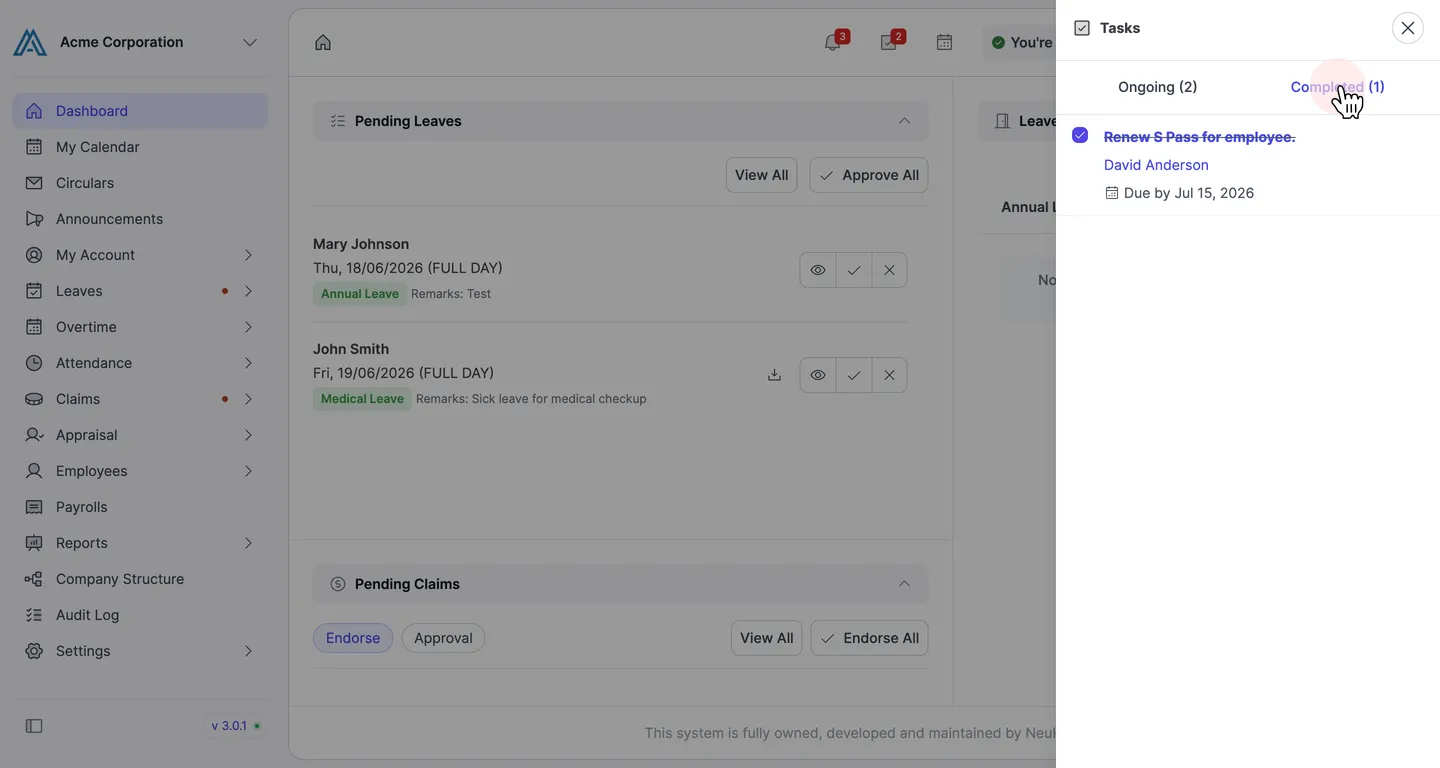Viewport: 1440px width, 768px height.
Task: Select the Approval filter chip
Action: click(443, 638)
